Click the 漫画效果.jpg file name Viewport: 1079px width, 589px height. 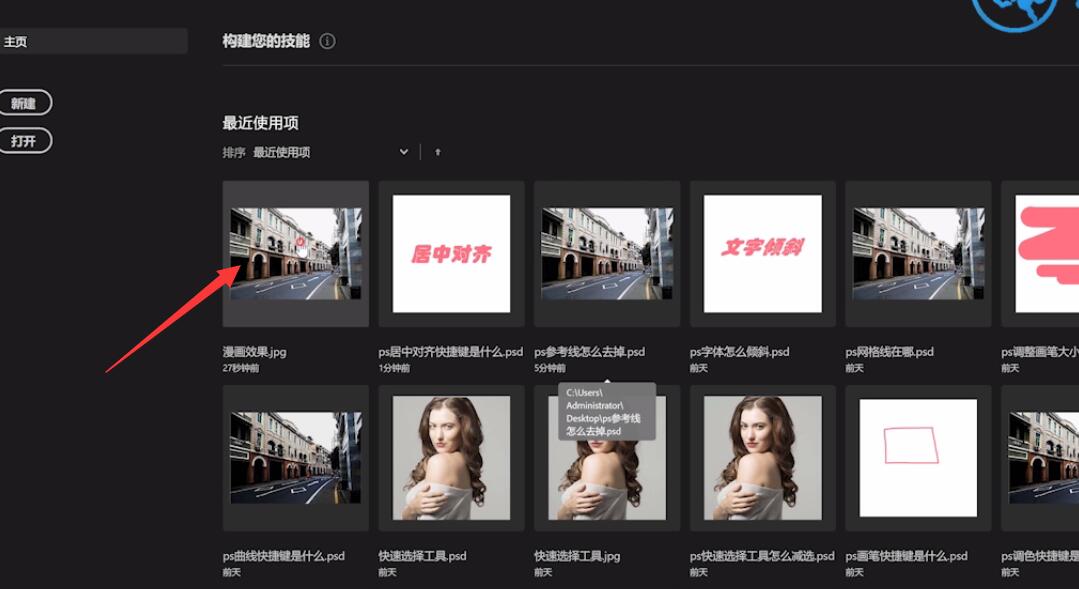click(255, 352)
